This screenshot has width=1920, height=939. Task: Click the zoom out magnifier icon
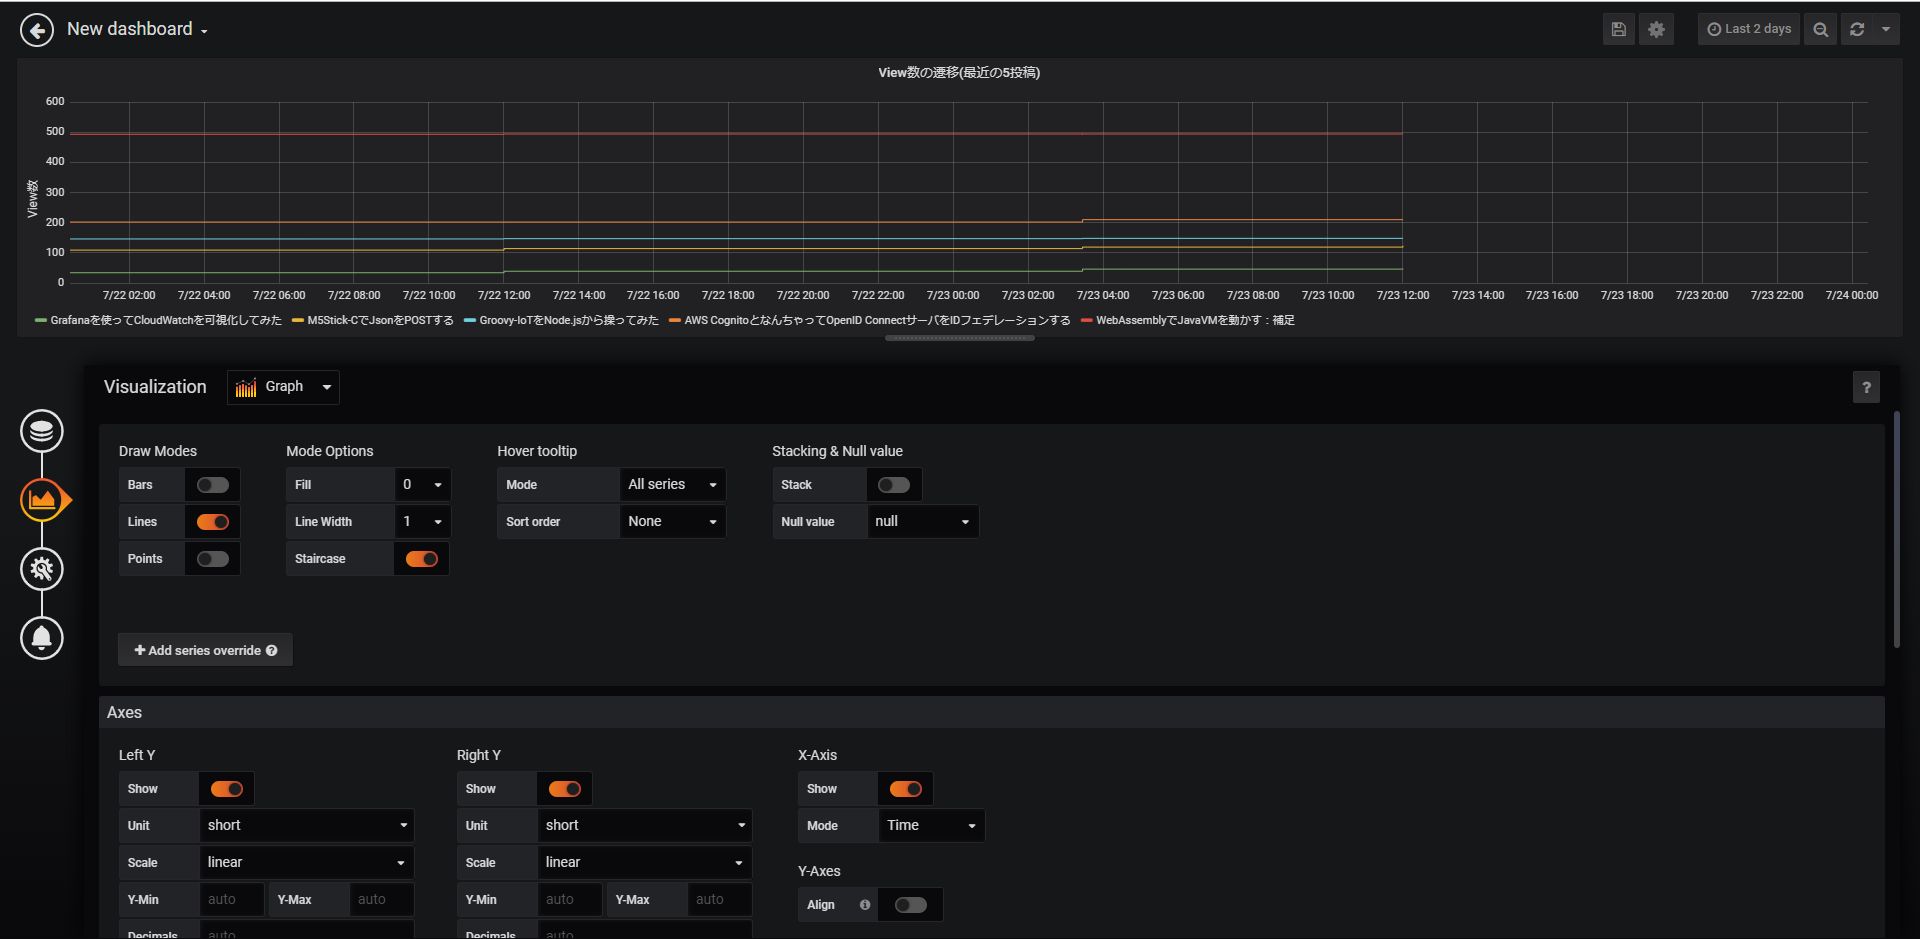tap(1820, 29)
